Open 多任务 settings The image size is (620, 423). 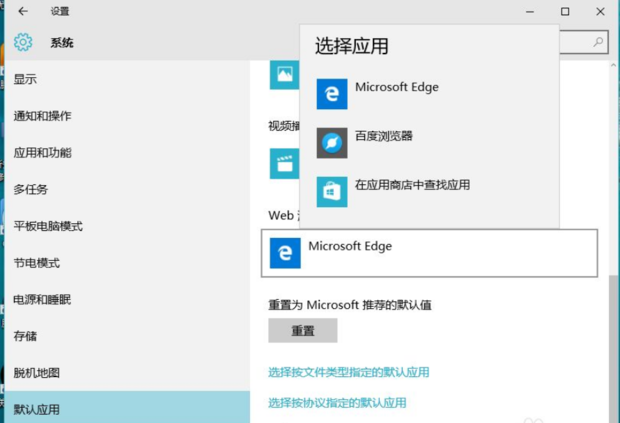pyautogui.click(x=31, y=189)
